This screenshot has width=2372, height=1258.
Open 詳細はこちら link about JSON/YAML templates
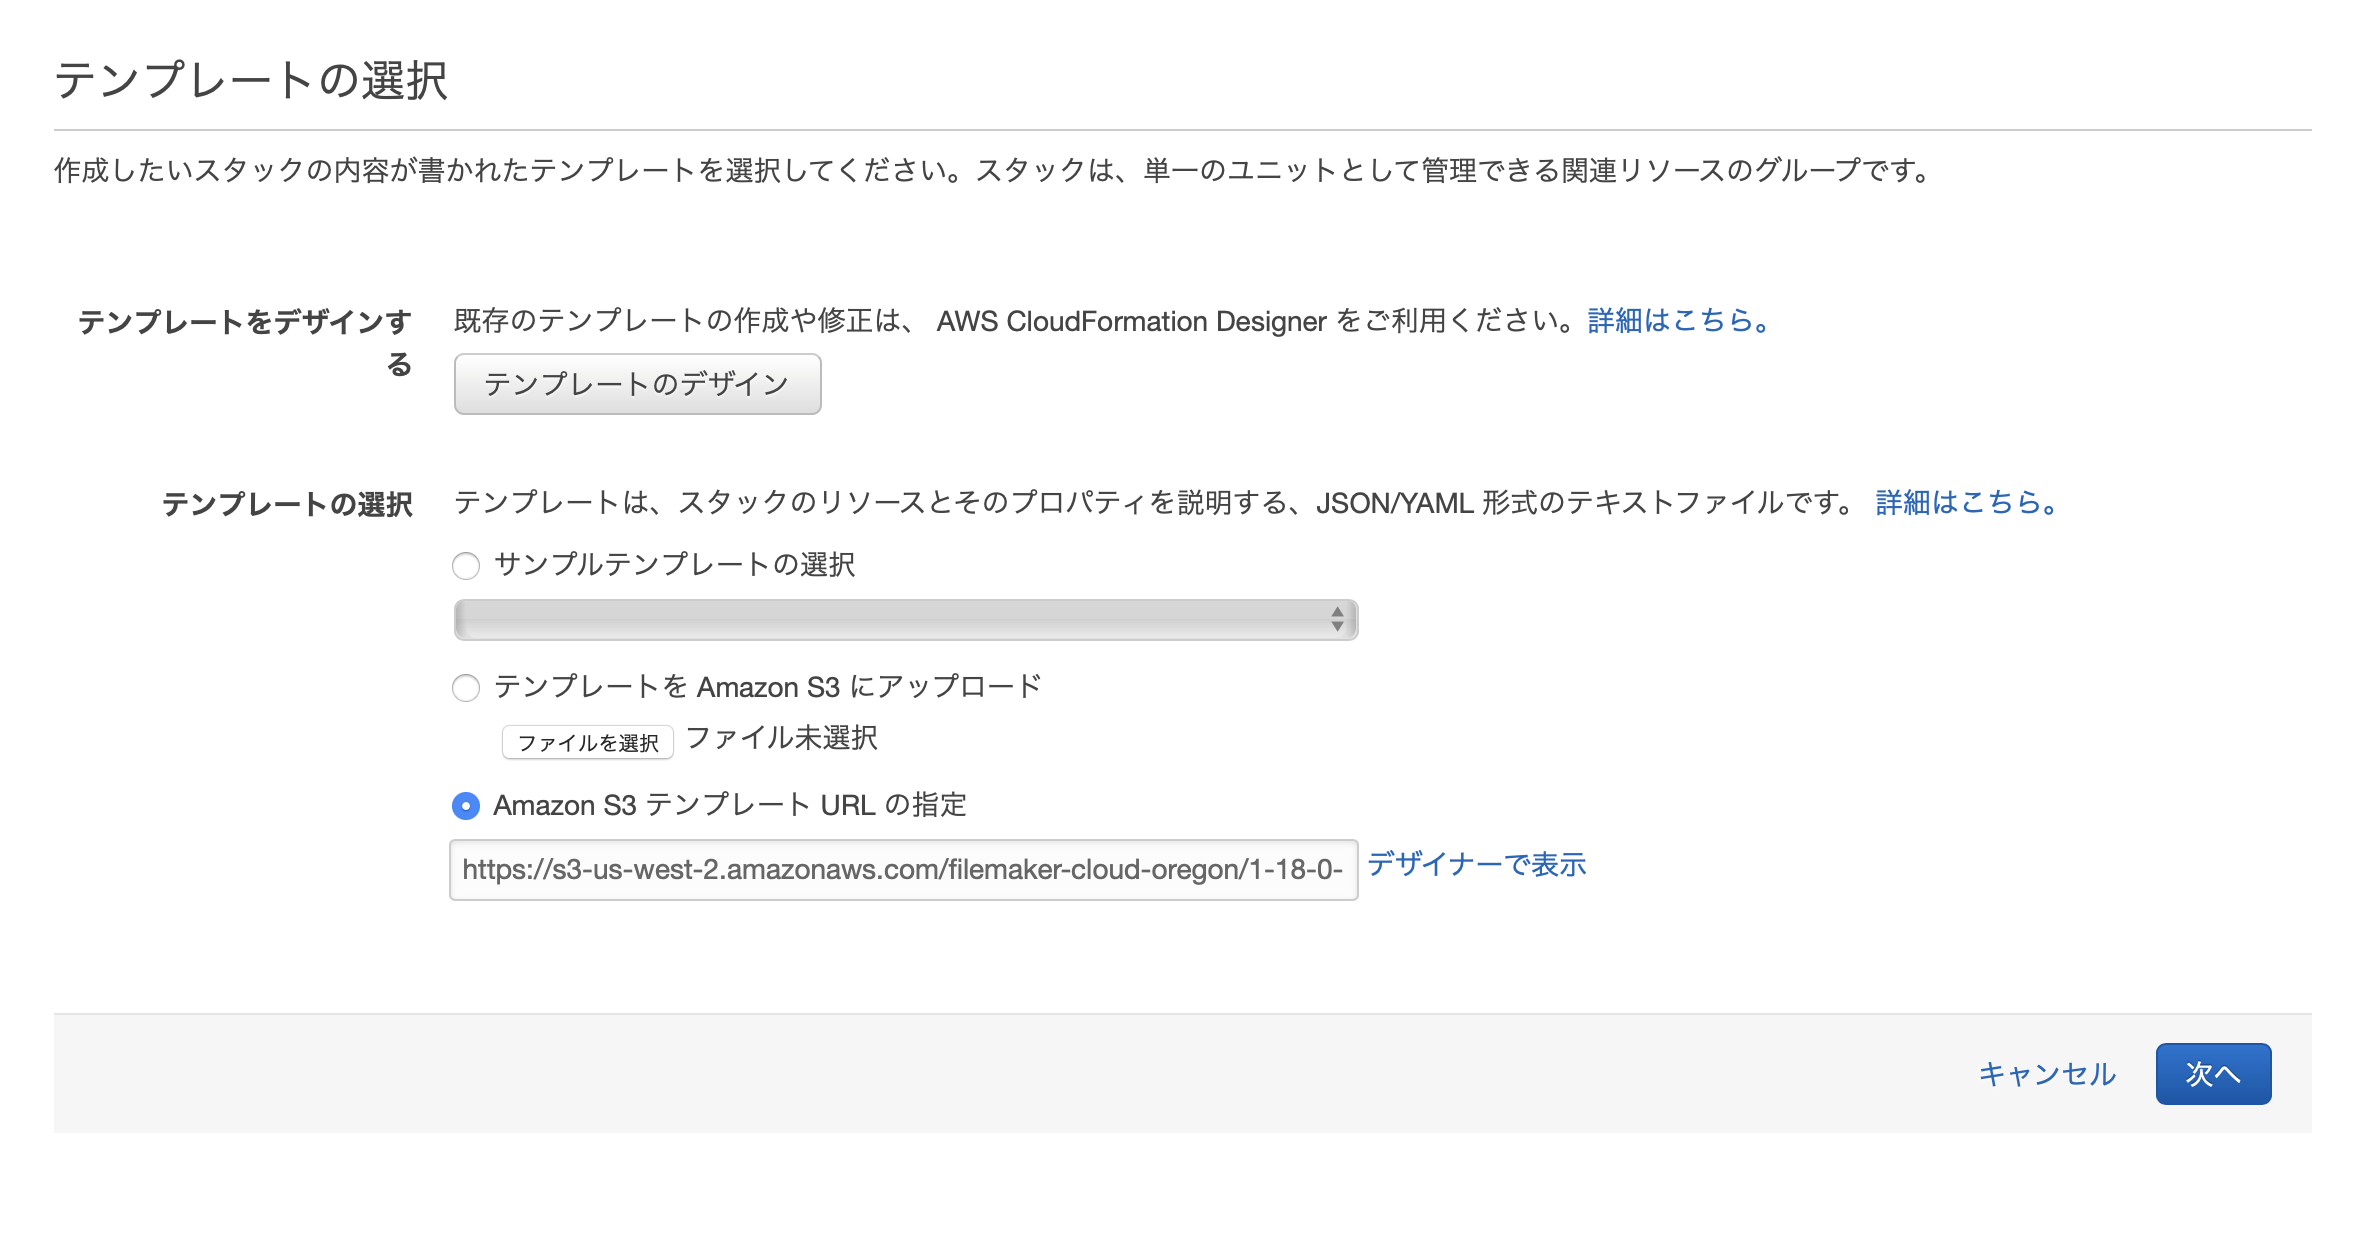tap(1964, 504)
